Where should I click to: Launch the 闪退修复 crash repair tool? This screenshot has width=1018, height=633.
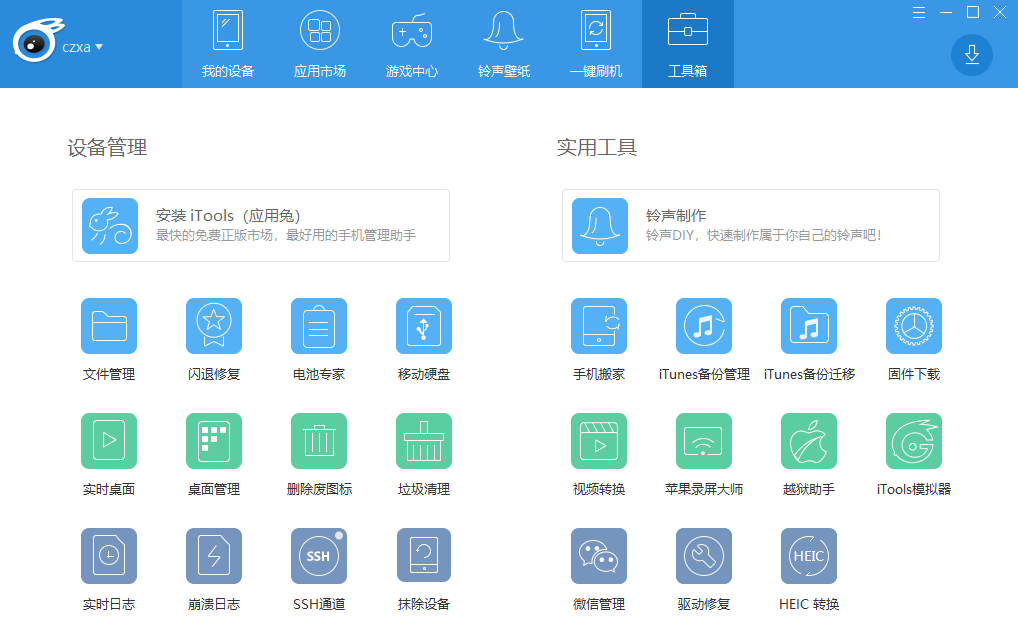click(214, 326)
